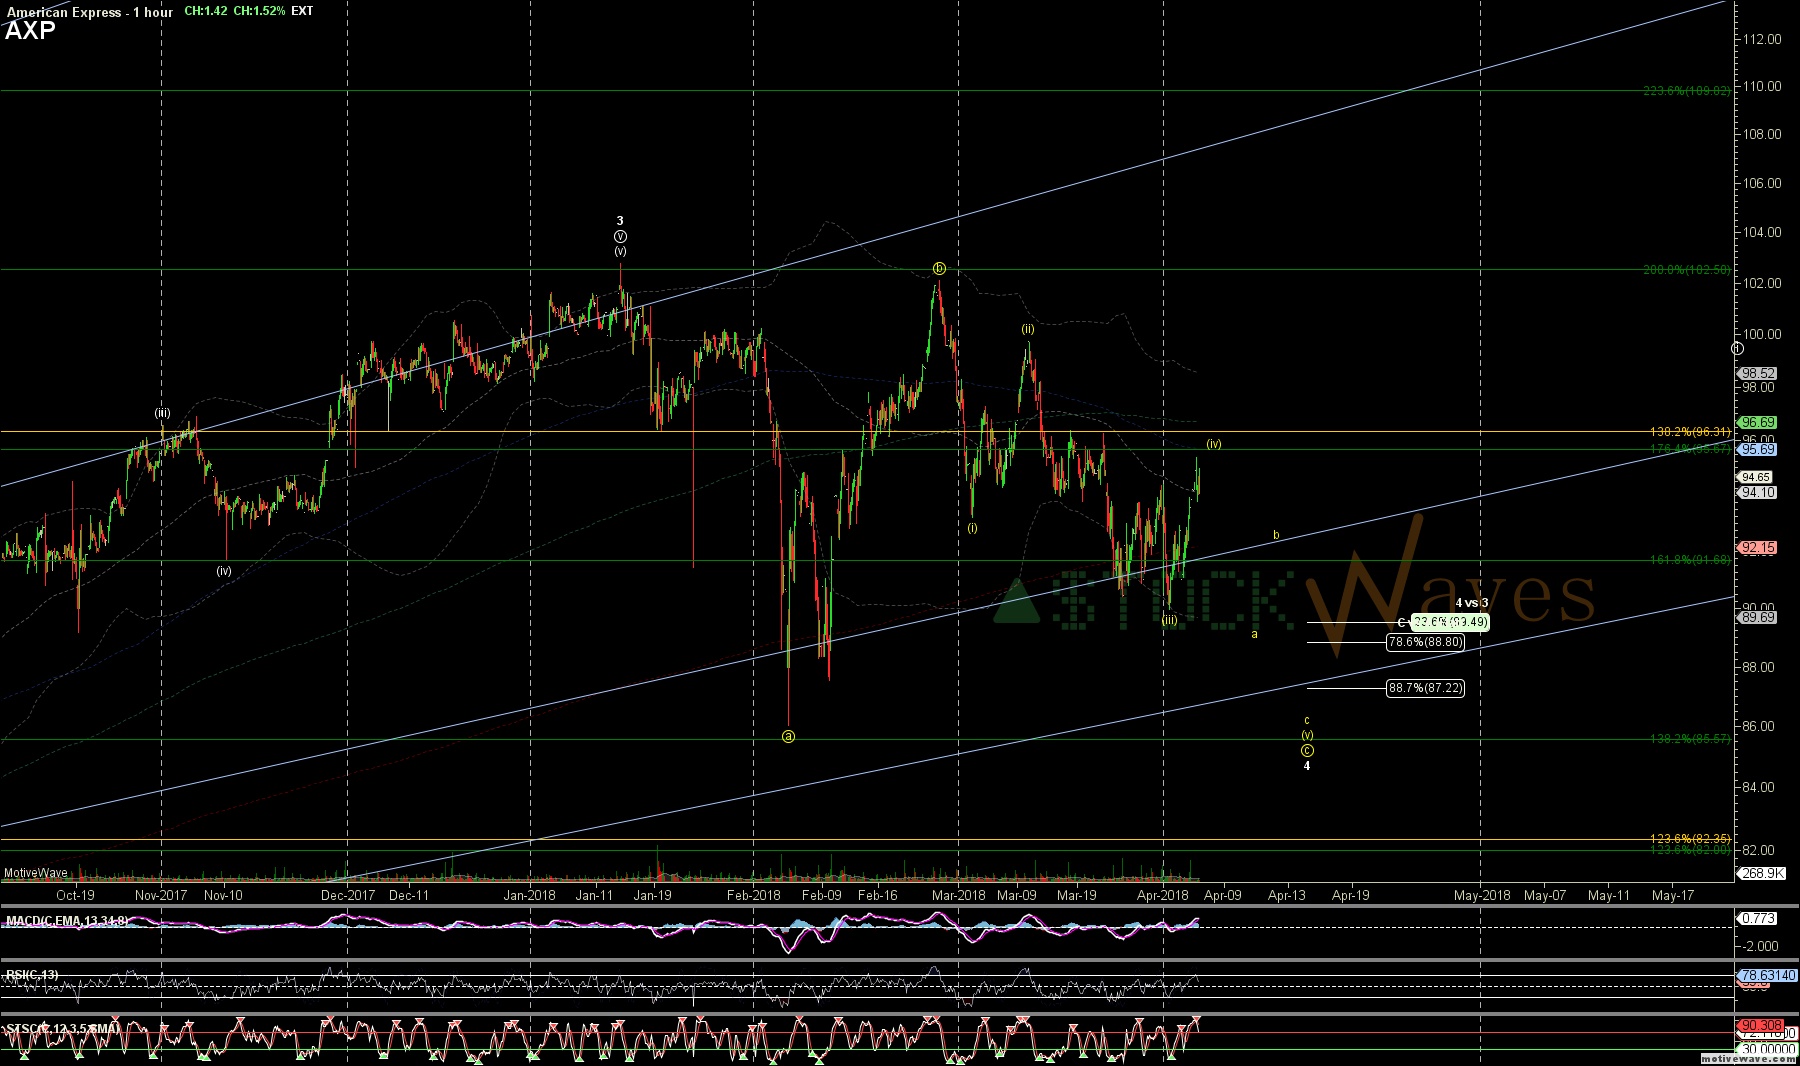Viewport: 1800px width, 1066px height.
Task: Click the CH:1.42 change value
Action: pyautogui.click(x=205, y=11)
